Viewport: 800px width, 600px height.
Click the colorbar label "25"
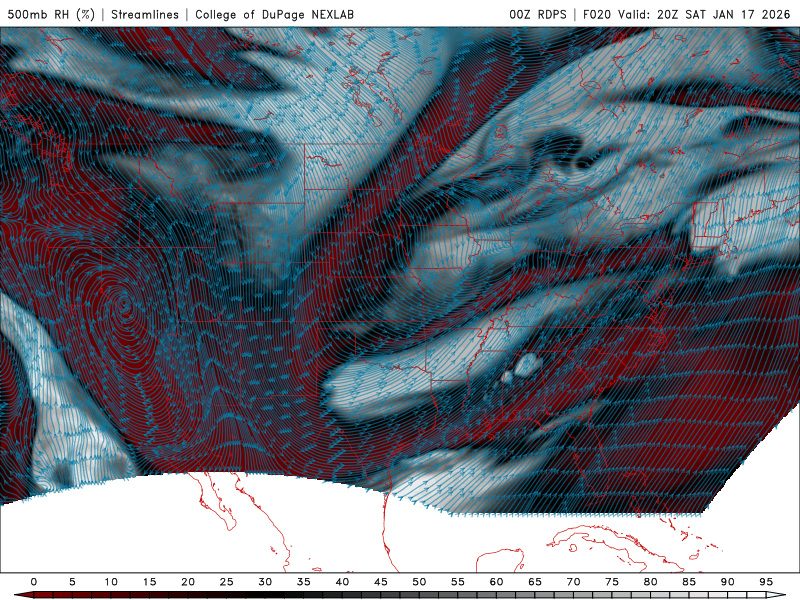pos(227,582)
